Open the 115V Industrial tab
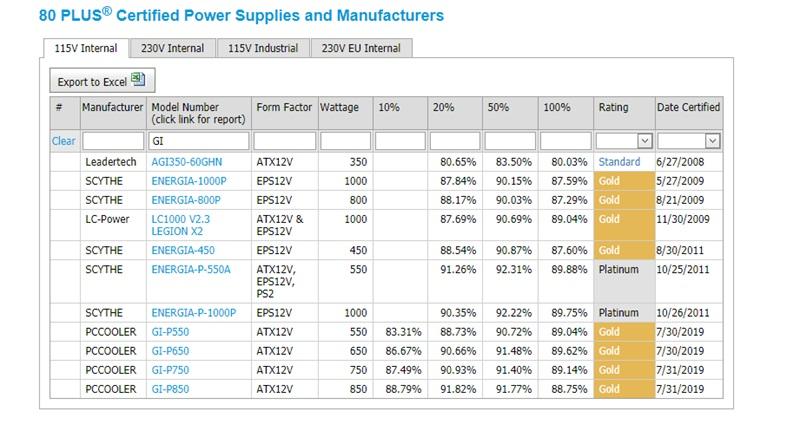 263,48
